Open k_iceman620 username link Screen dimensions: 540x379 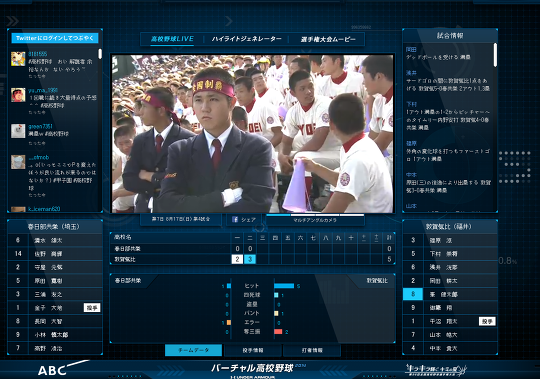44,209
